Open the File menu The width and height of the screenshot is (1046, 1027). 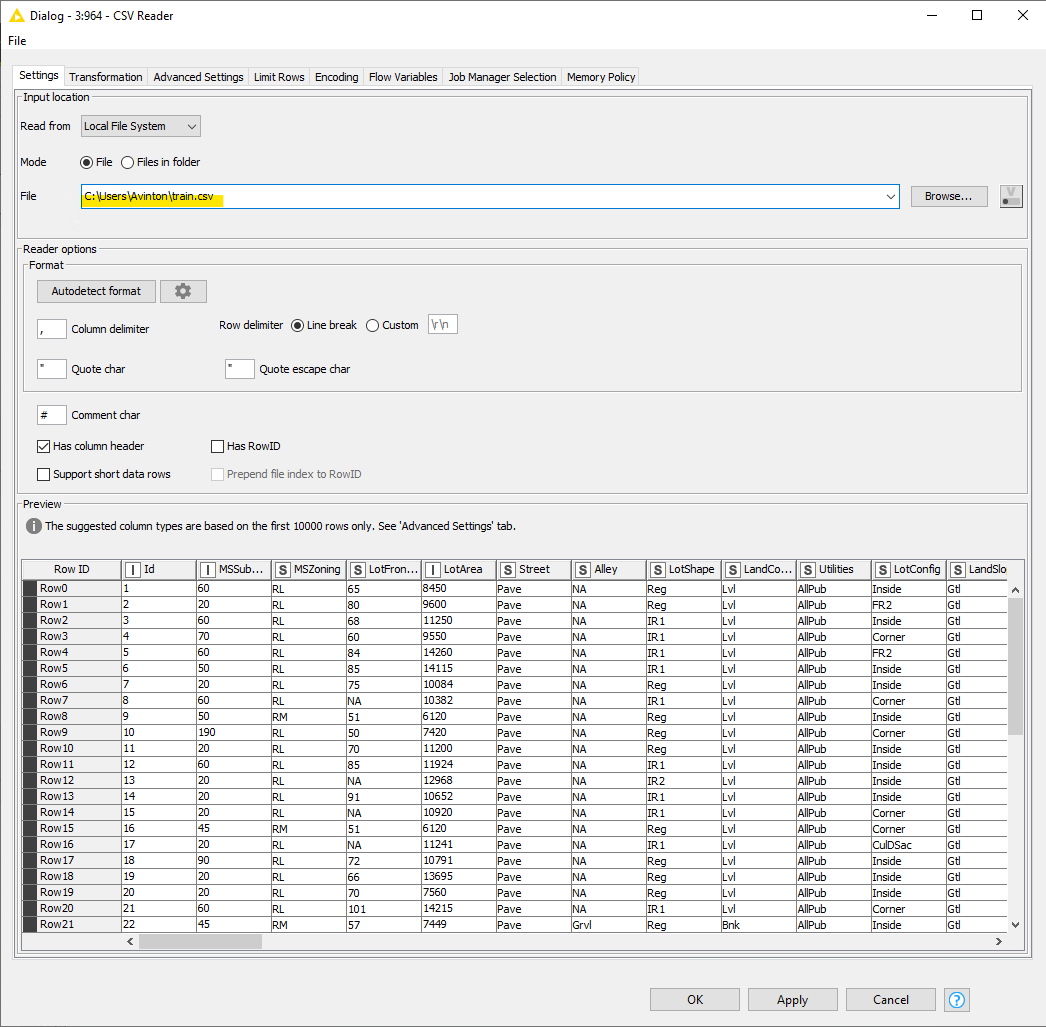[17, 41]
